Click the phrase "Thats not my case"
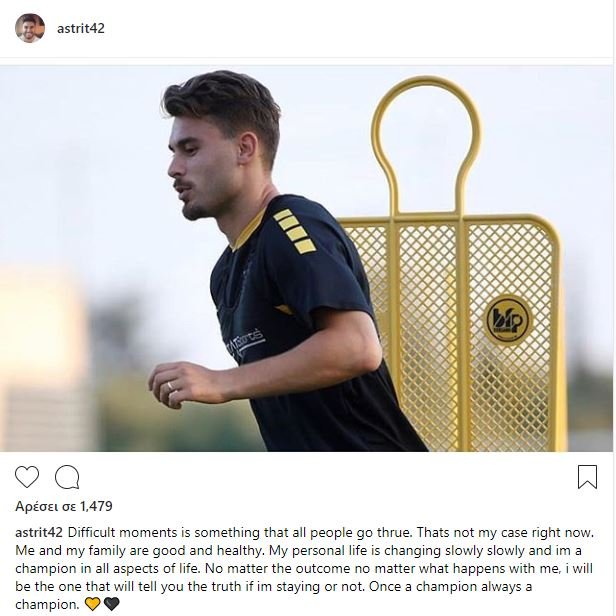The height and width of the screenshot is (616, 616). (472, 533)
